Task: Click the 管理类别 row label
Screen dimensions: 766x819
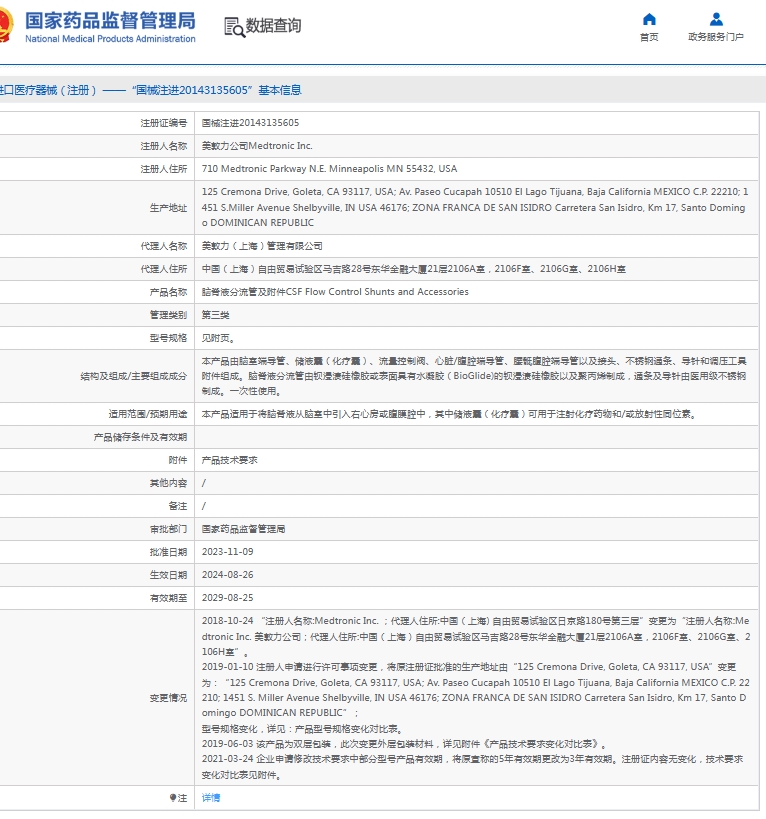Action: [168, 315]
